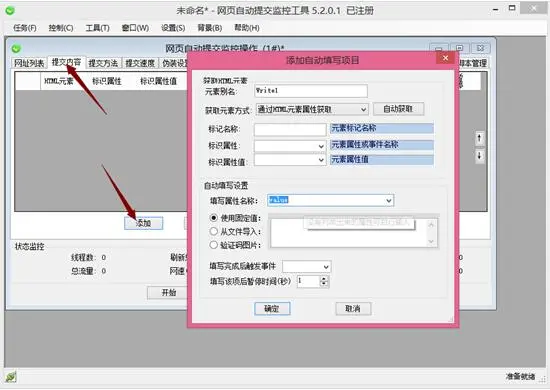Move item down with the down arrow button
The width and height of the screenshot is (550, 390).
(x=479, y=155)
